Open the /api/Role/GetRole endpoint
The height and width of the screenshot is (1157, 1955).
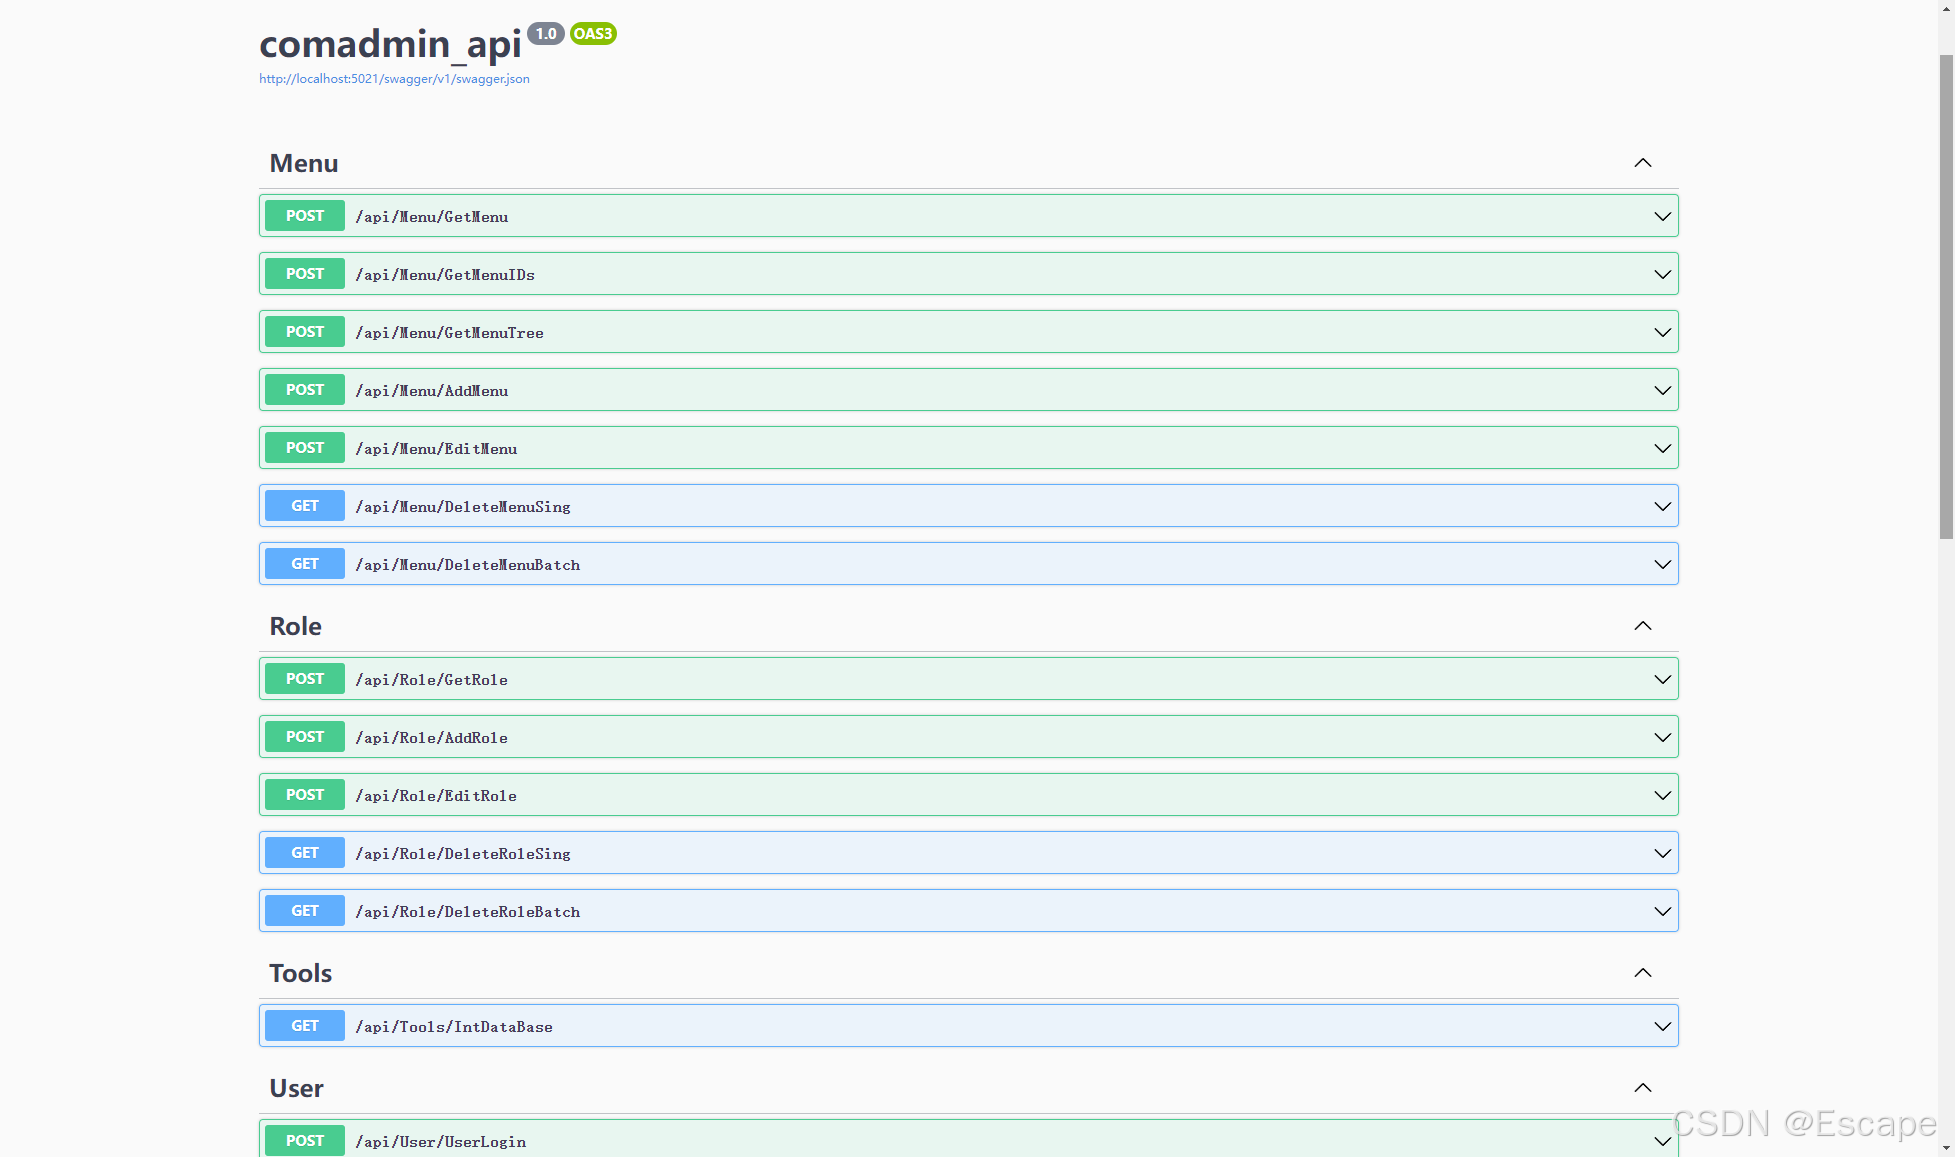coord(432,680)
